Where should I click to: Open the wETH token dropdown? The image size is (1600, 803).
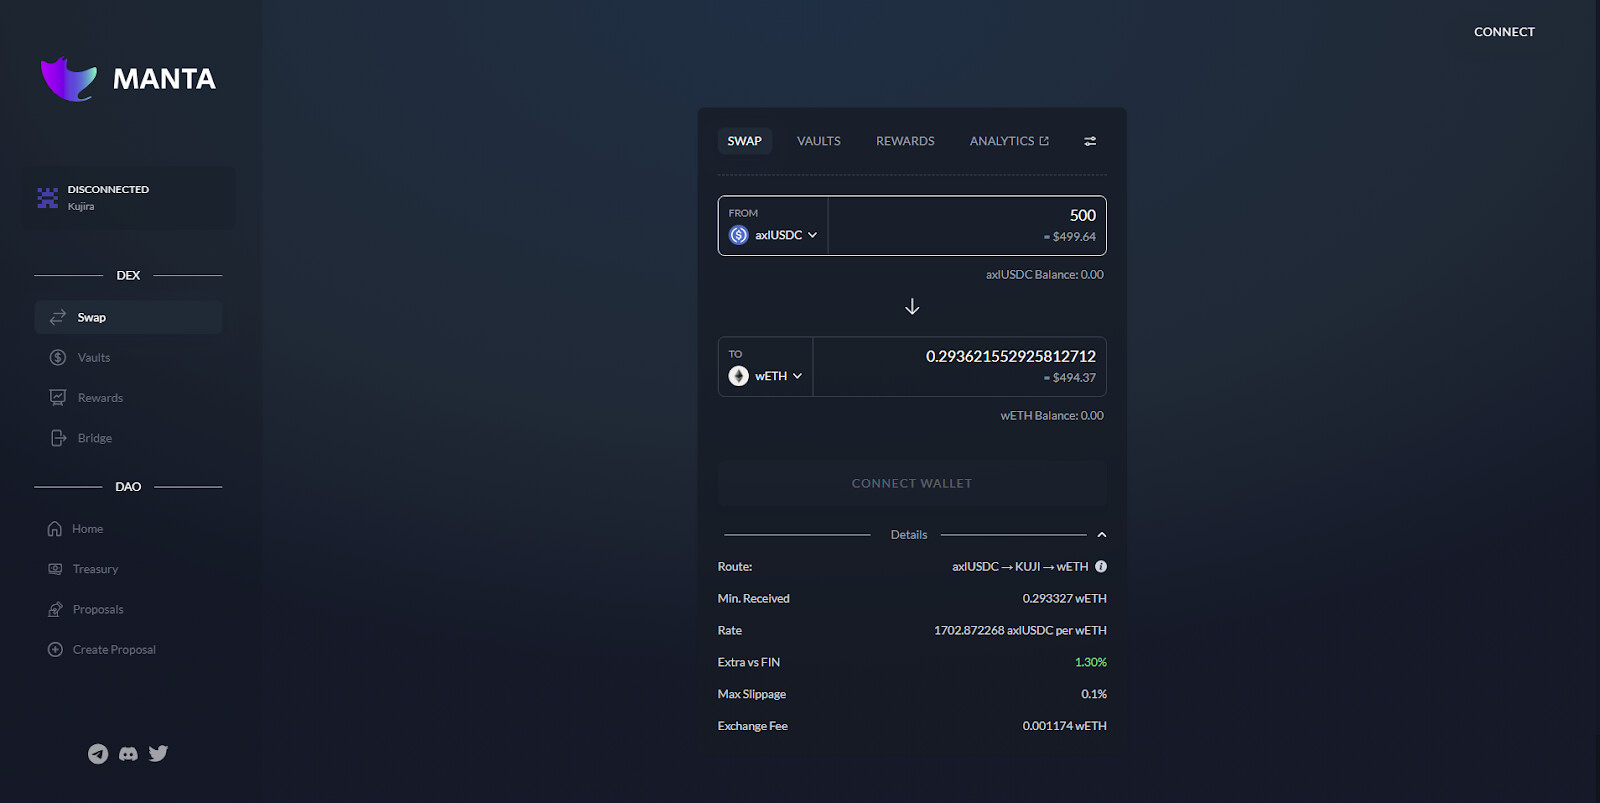pyautogui.click(x=766, y=376)
